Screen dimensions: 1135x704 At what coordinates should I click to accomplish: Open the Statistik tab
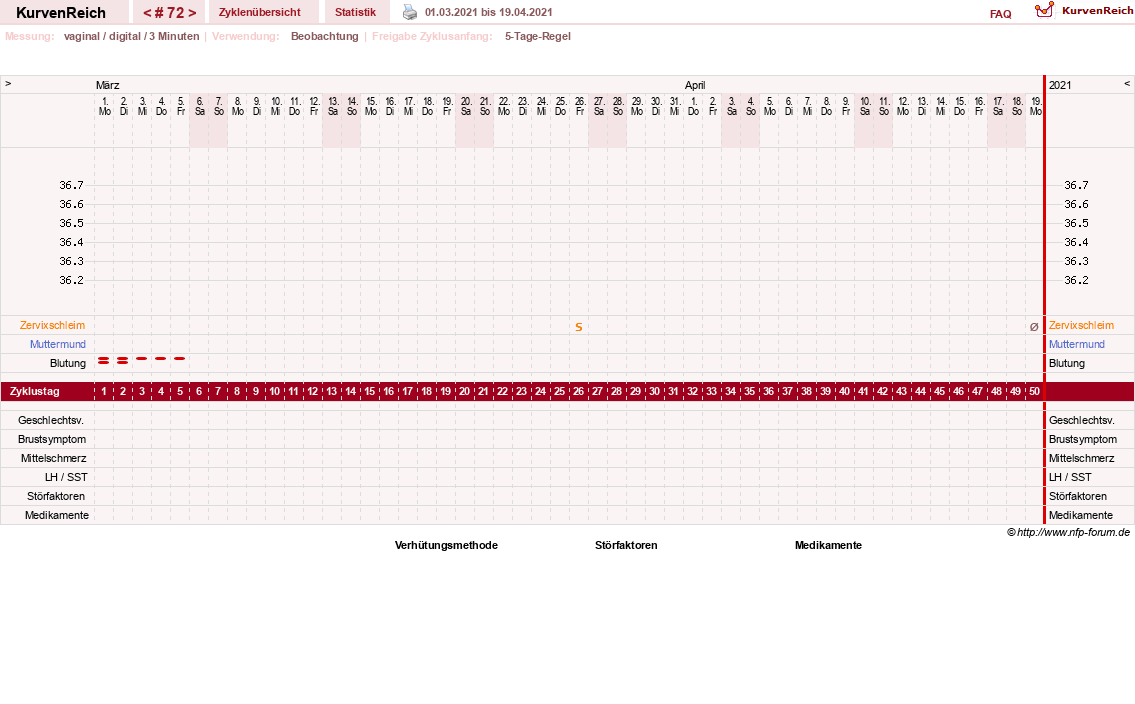(355, 12)
